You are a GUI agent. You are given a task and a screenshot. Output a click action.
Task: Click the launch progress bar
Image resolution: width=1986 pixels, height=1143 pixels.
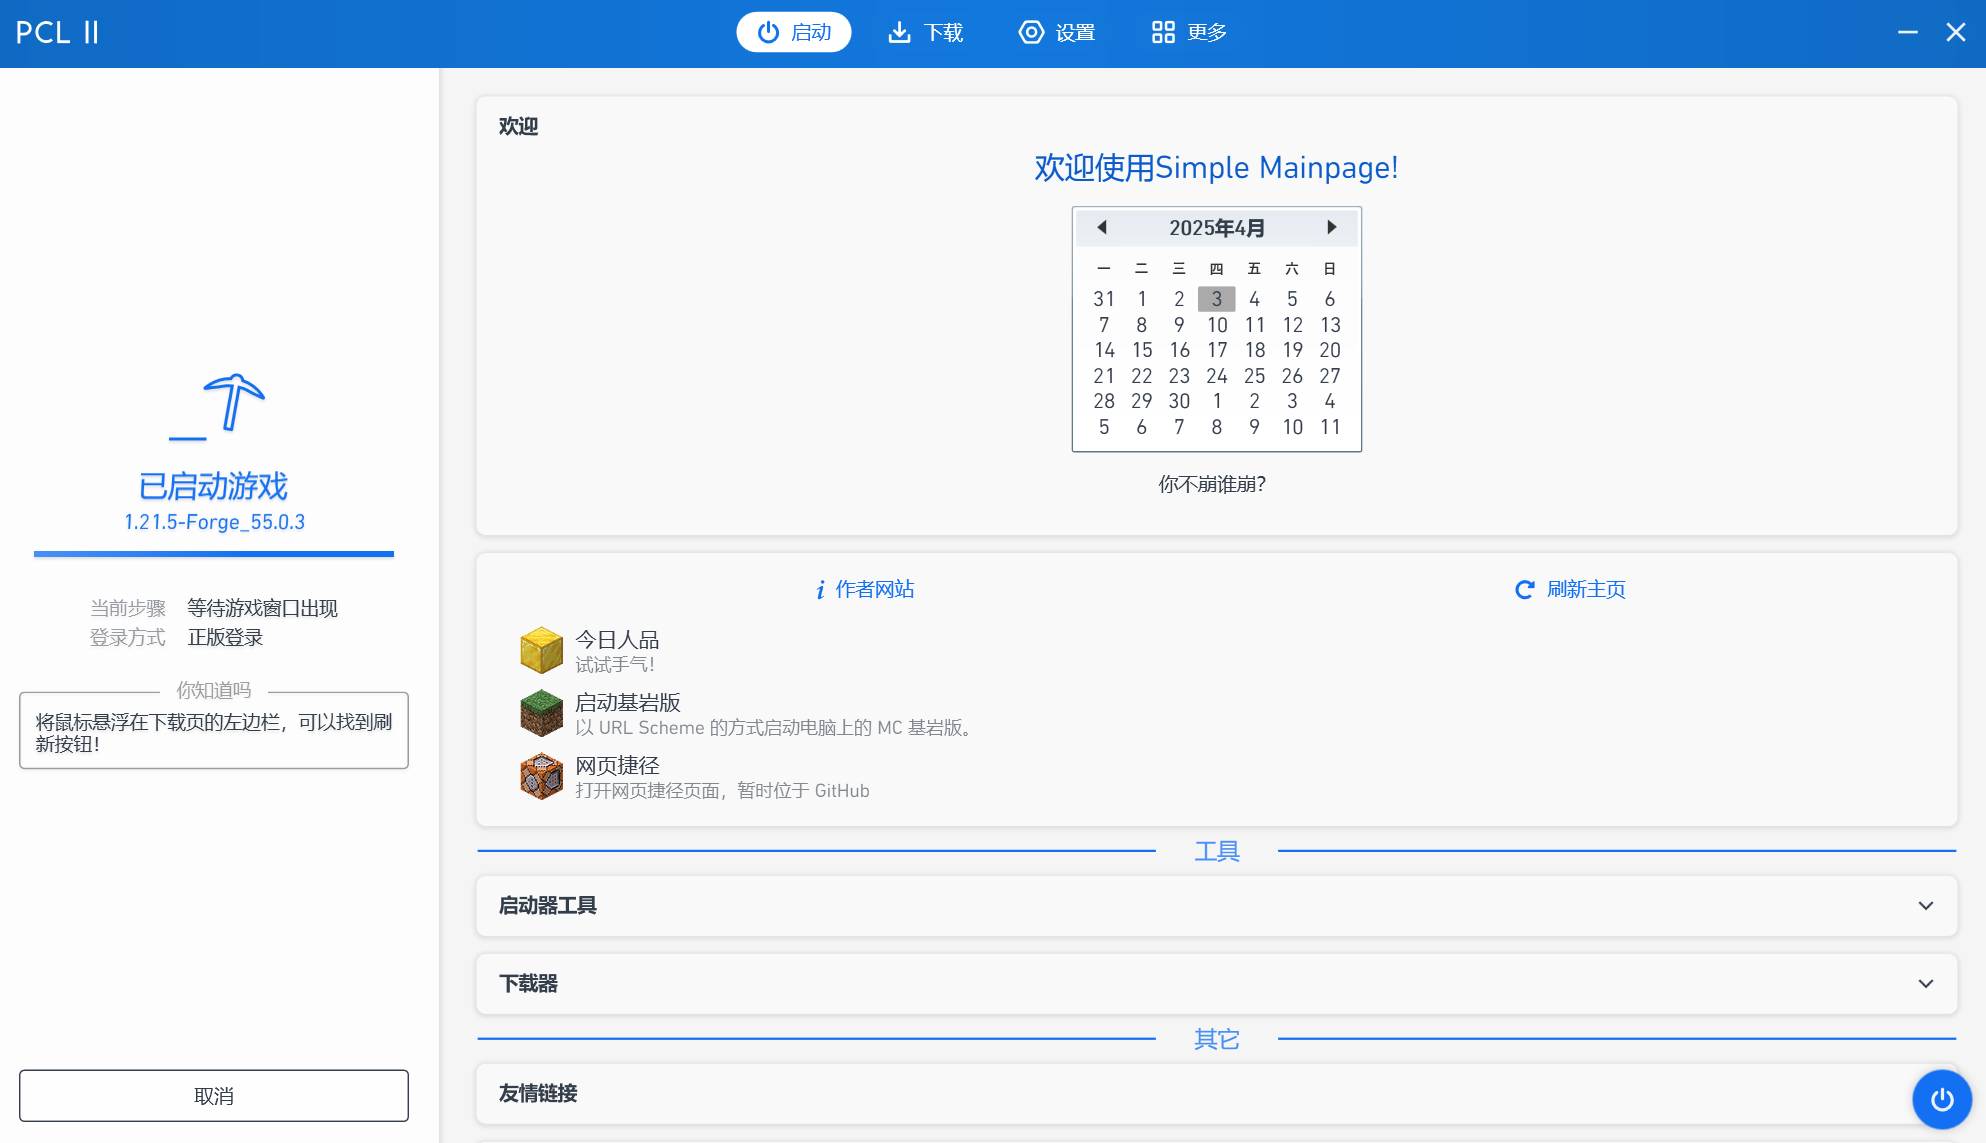[x=214, y=553]
